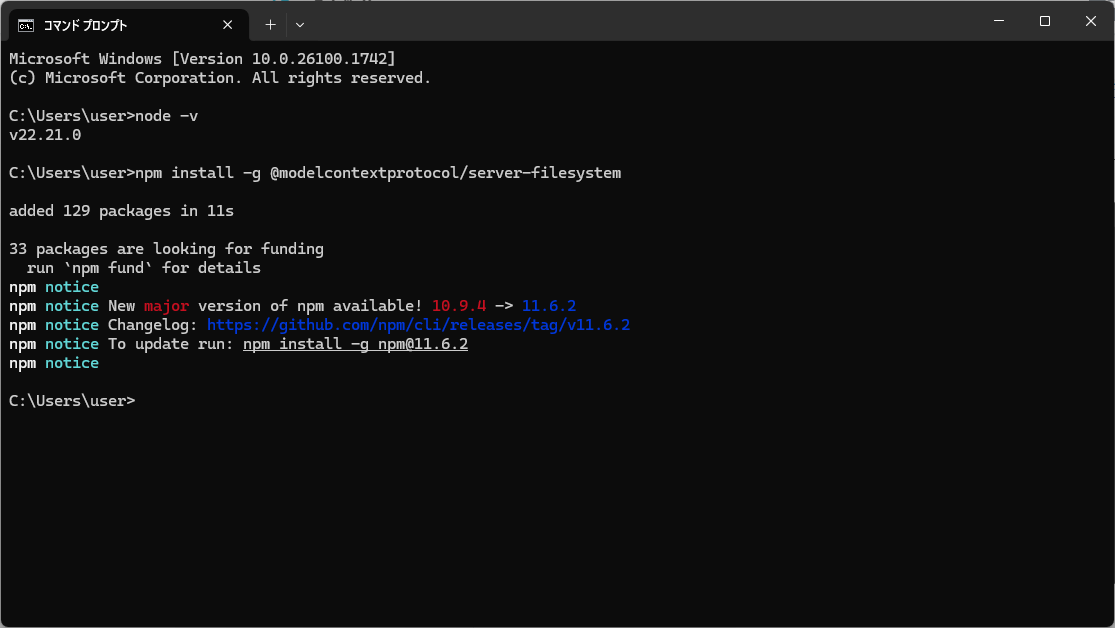
Task: Close the terminal window
Action: click(1091, 21)
